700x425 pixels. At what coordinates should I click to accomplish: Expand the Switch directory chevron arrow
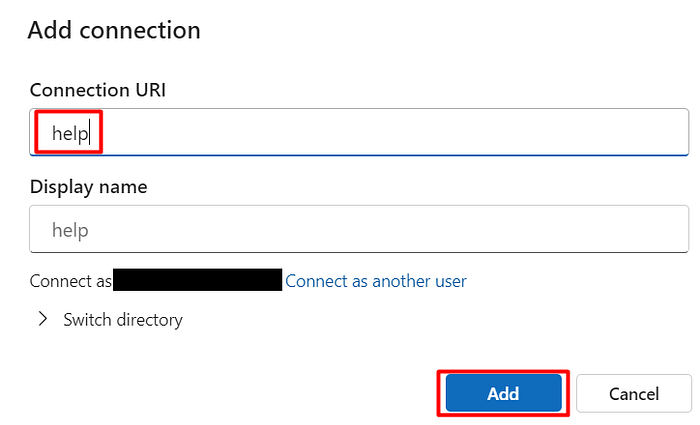click(43, 320)
